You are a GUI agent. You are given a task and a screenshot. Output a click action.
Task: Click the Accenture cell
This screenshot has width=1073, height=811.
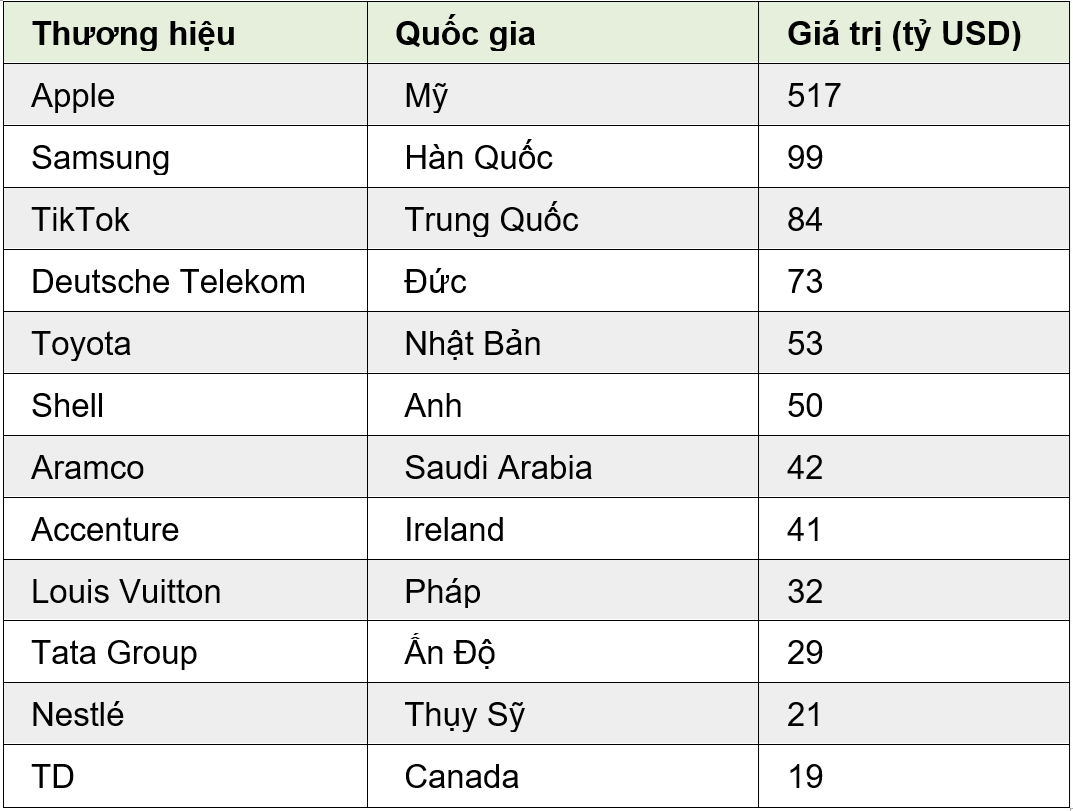pyautogui.click(x=105, y=530)
